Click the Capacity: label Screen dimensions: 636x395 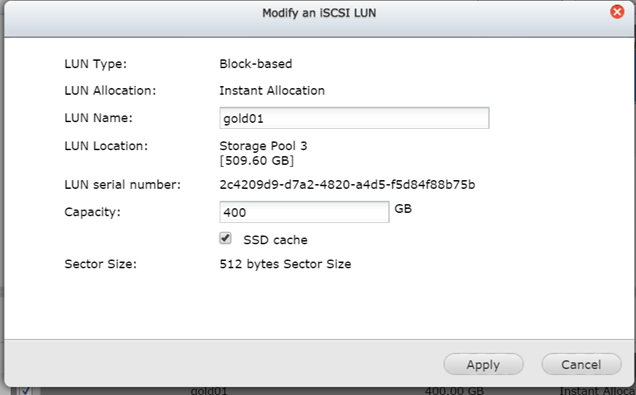coord(92,212)
